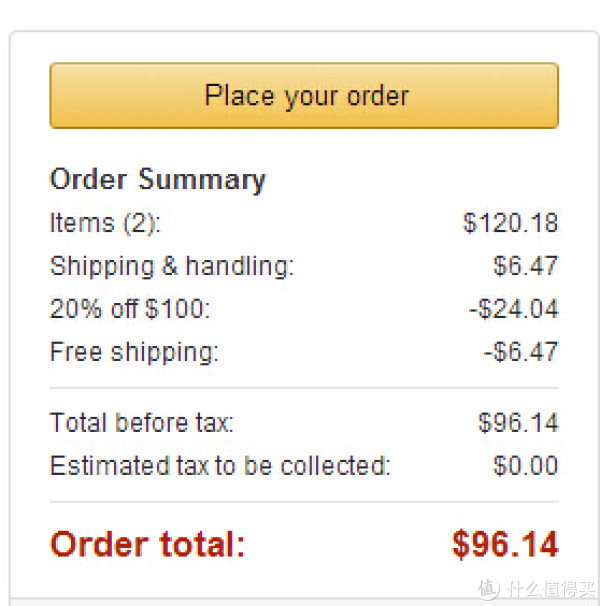This screenshot has width=600, height=606.
Task: Click the Free shipping label
Action: point(135,352)
